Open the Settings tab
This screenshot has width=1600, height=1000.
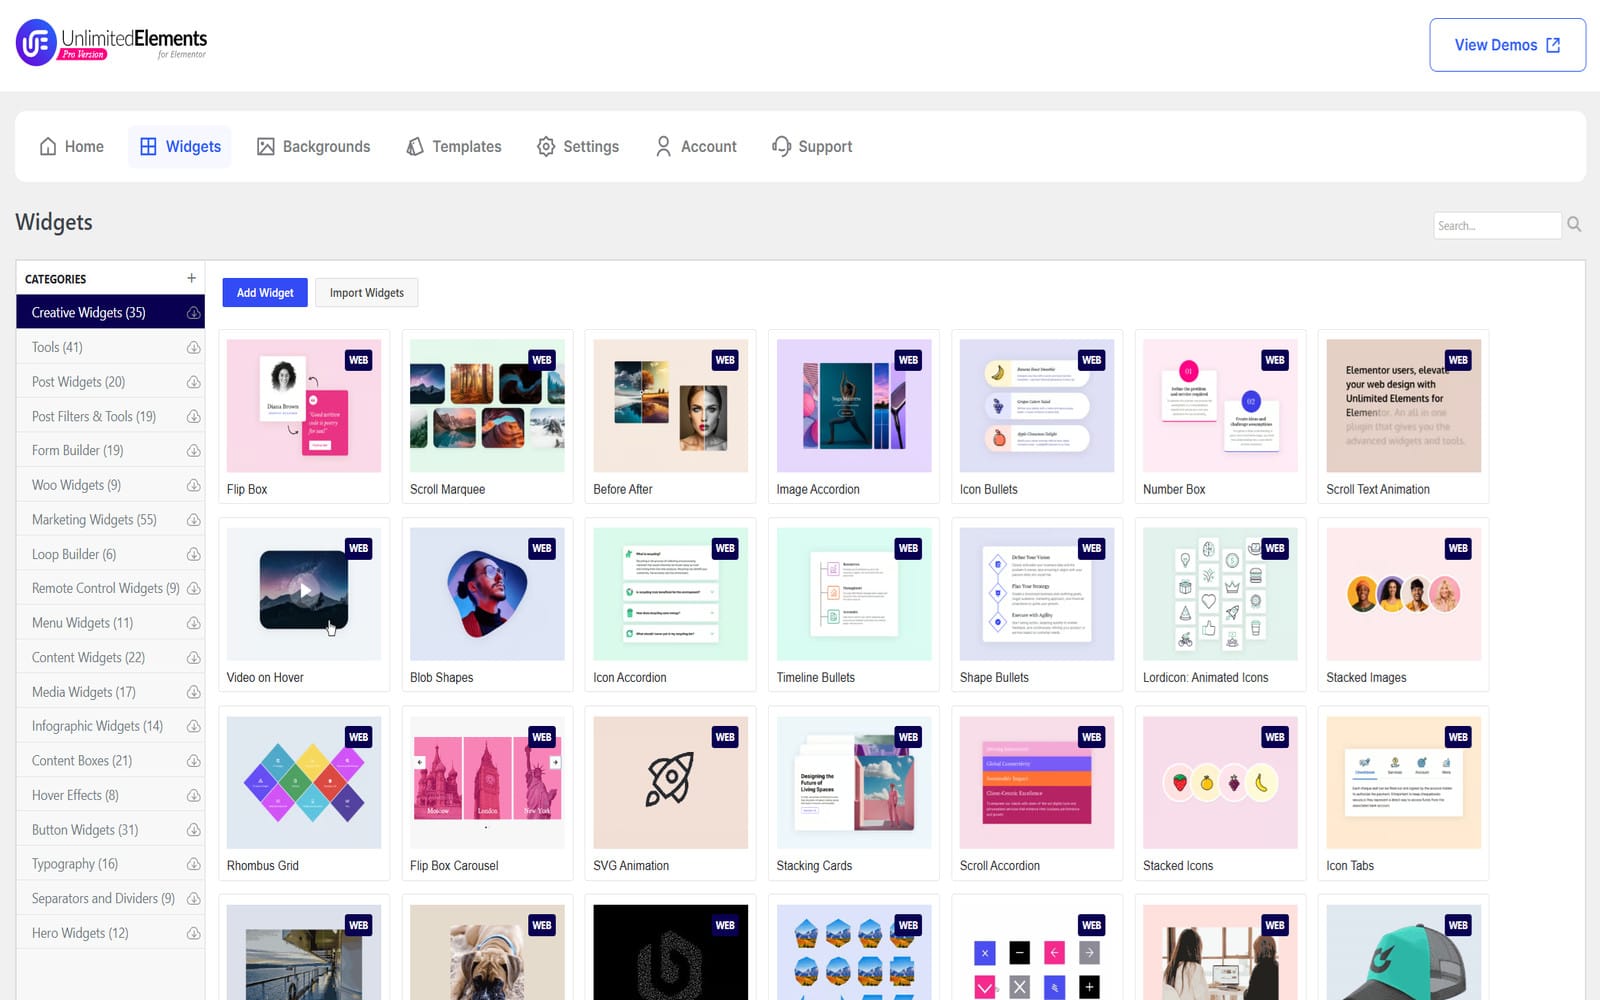coord(578,146)
